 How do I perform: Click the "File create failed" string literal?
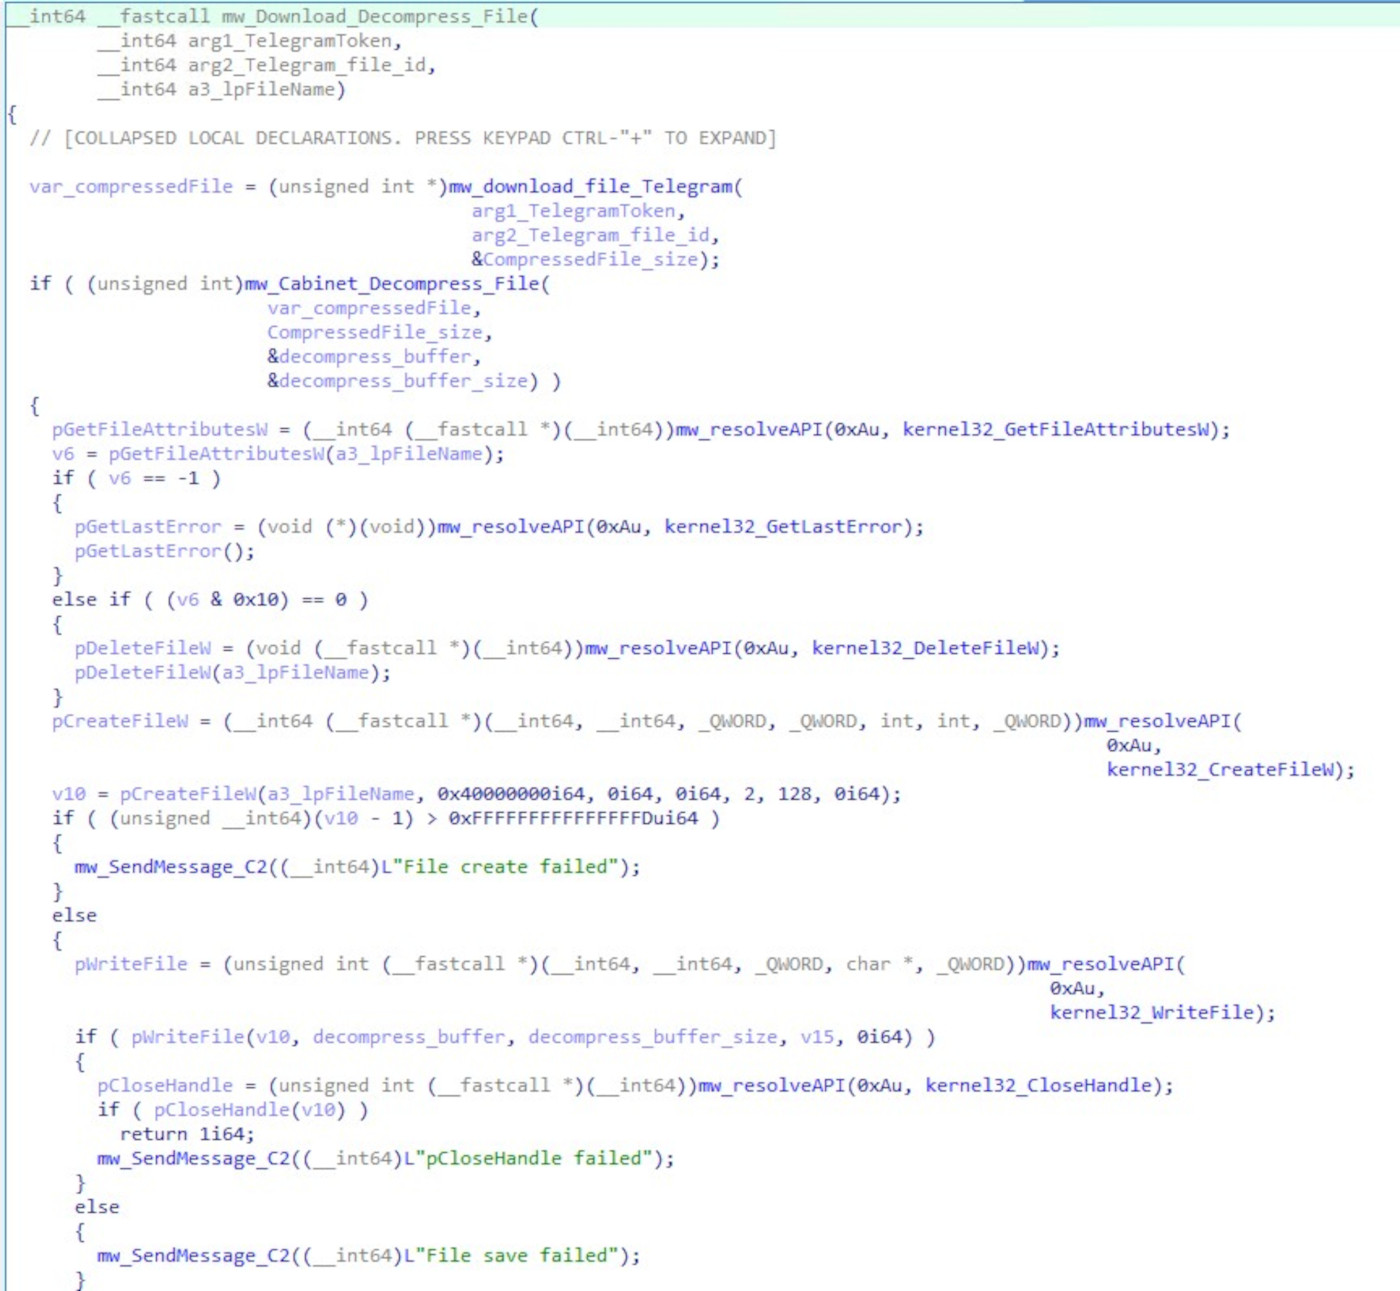pyautogui.click(x=504, y=867)
